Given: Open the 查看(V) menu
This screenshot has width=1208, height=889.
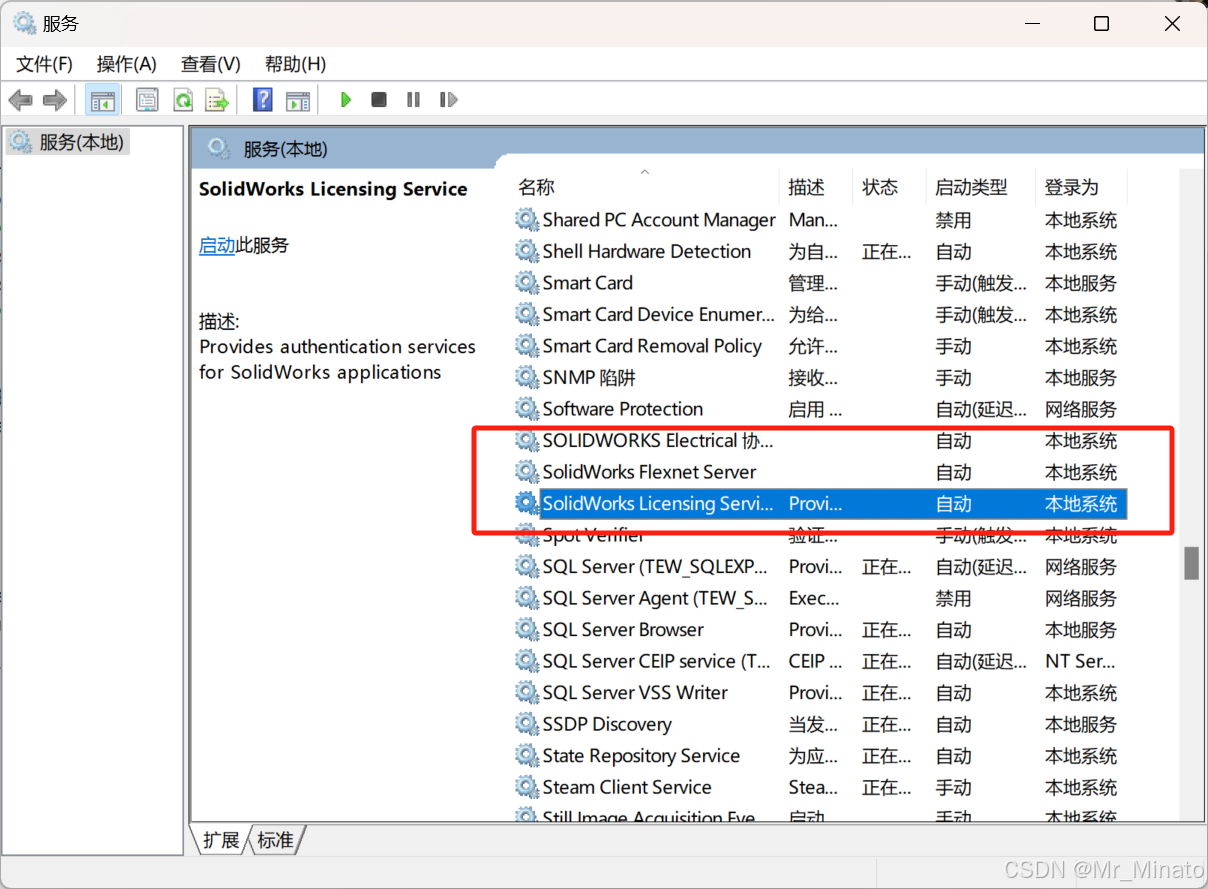Looking at the screenshot, I should [x=210, y=64].
